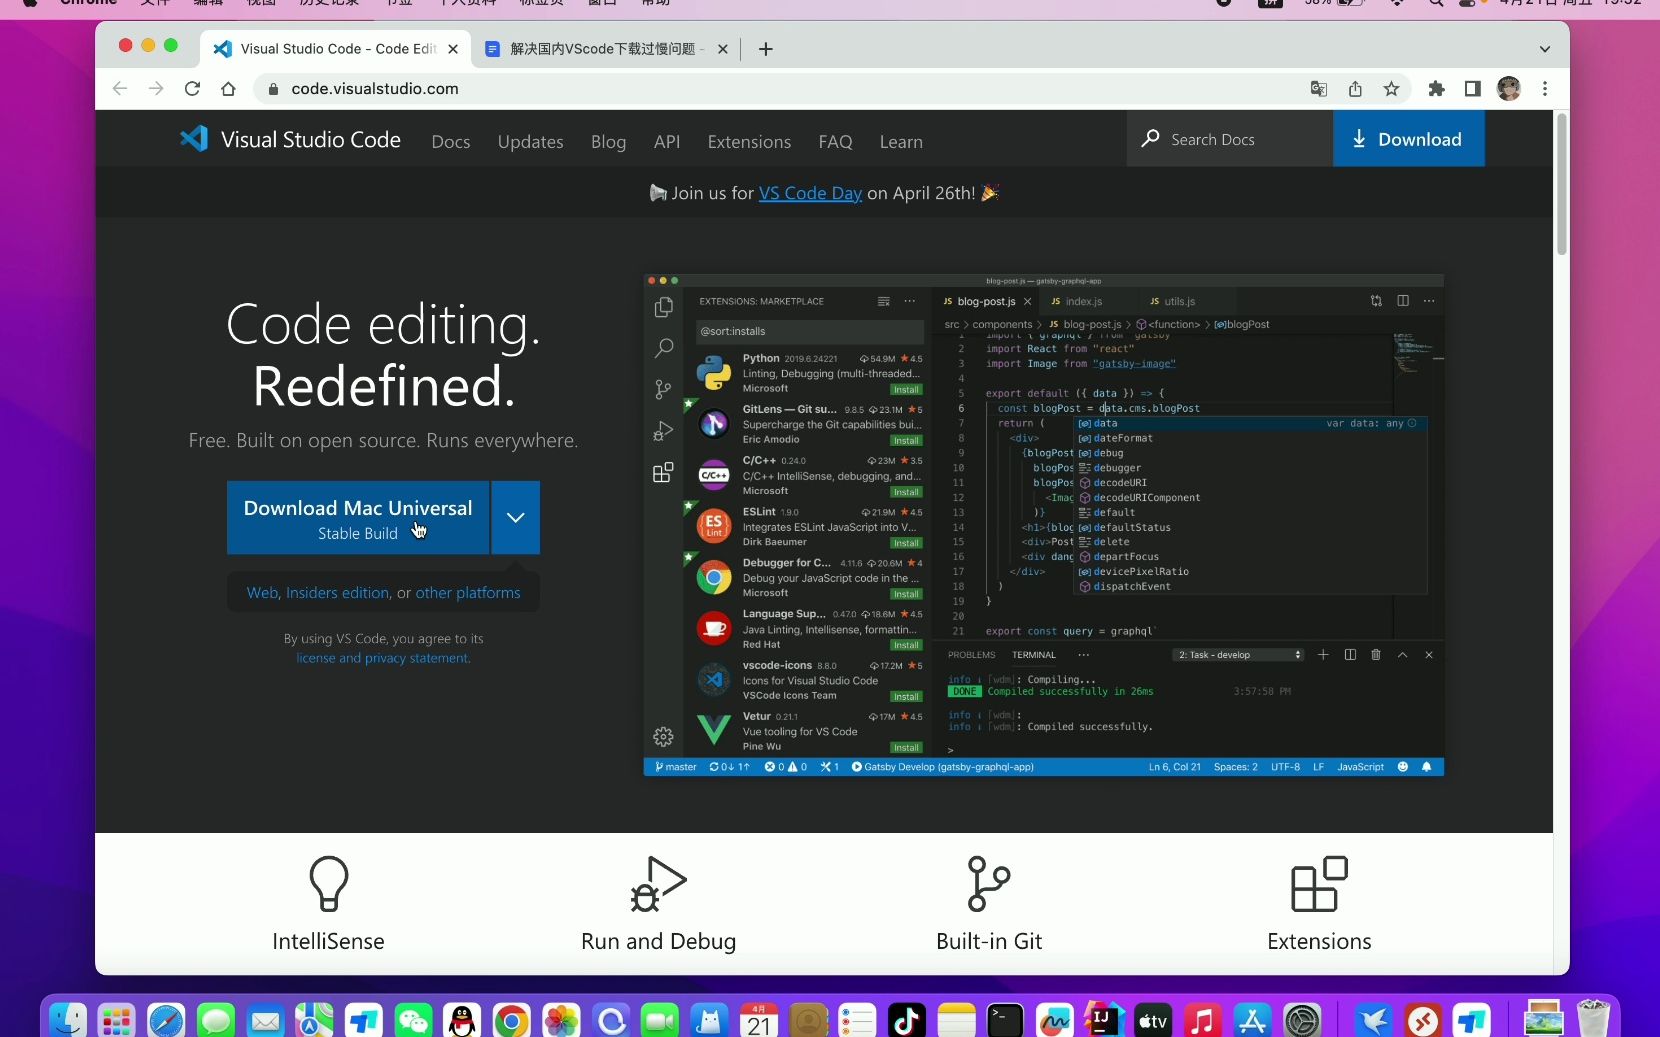This screenshot has width=1660, height=1037.
Task: Open the Extensions blocks feature icon at bottom
Action: (1319, 884)
